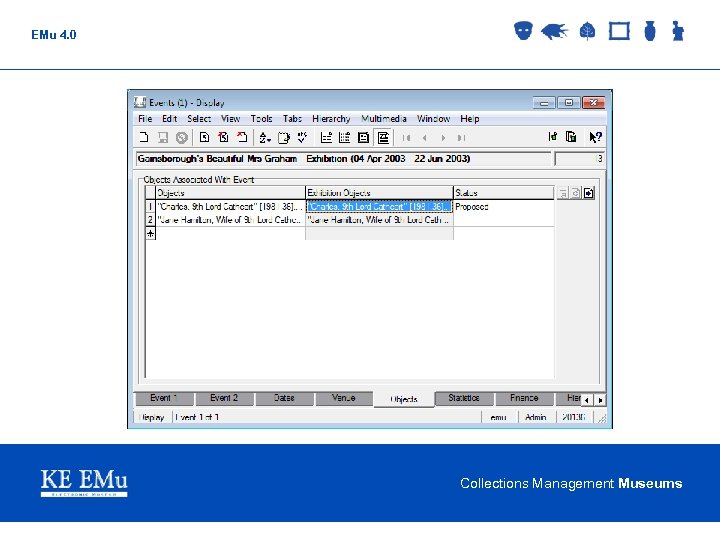
Task: Select row 2 Exhibition Objects cell Jane Hamilton
Action: [x=379, y=220]
